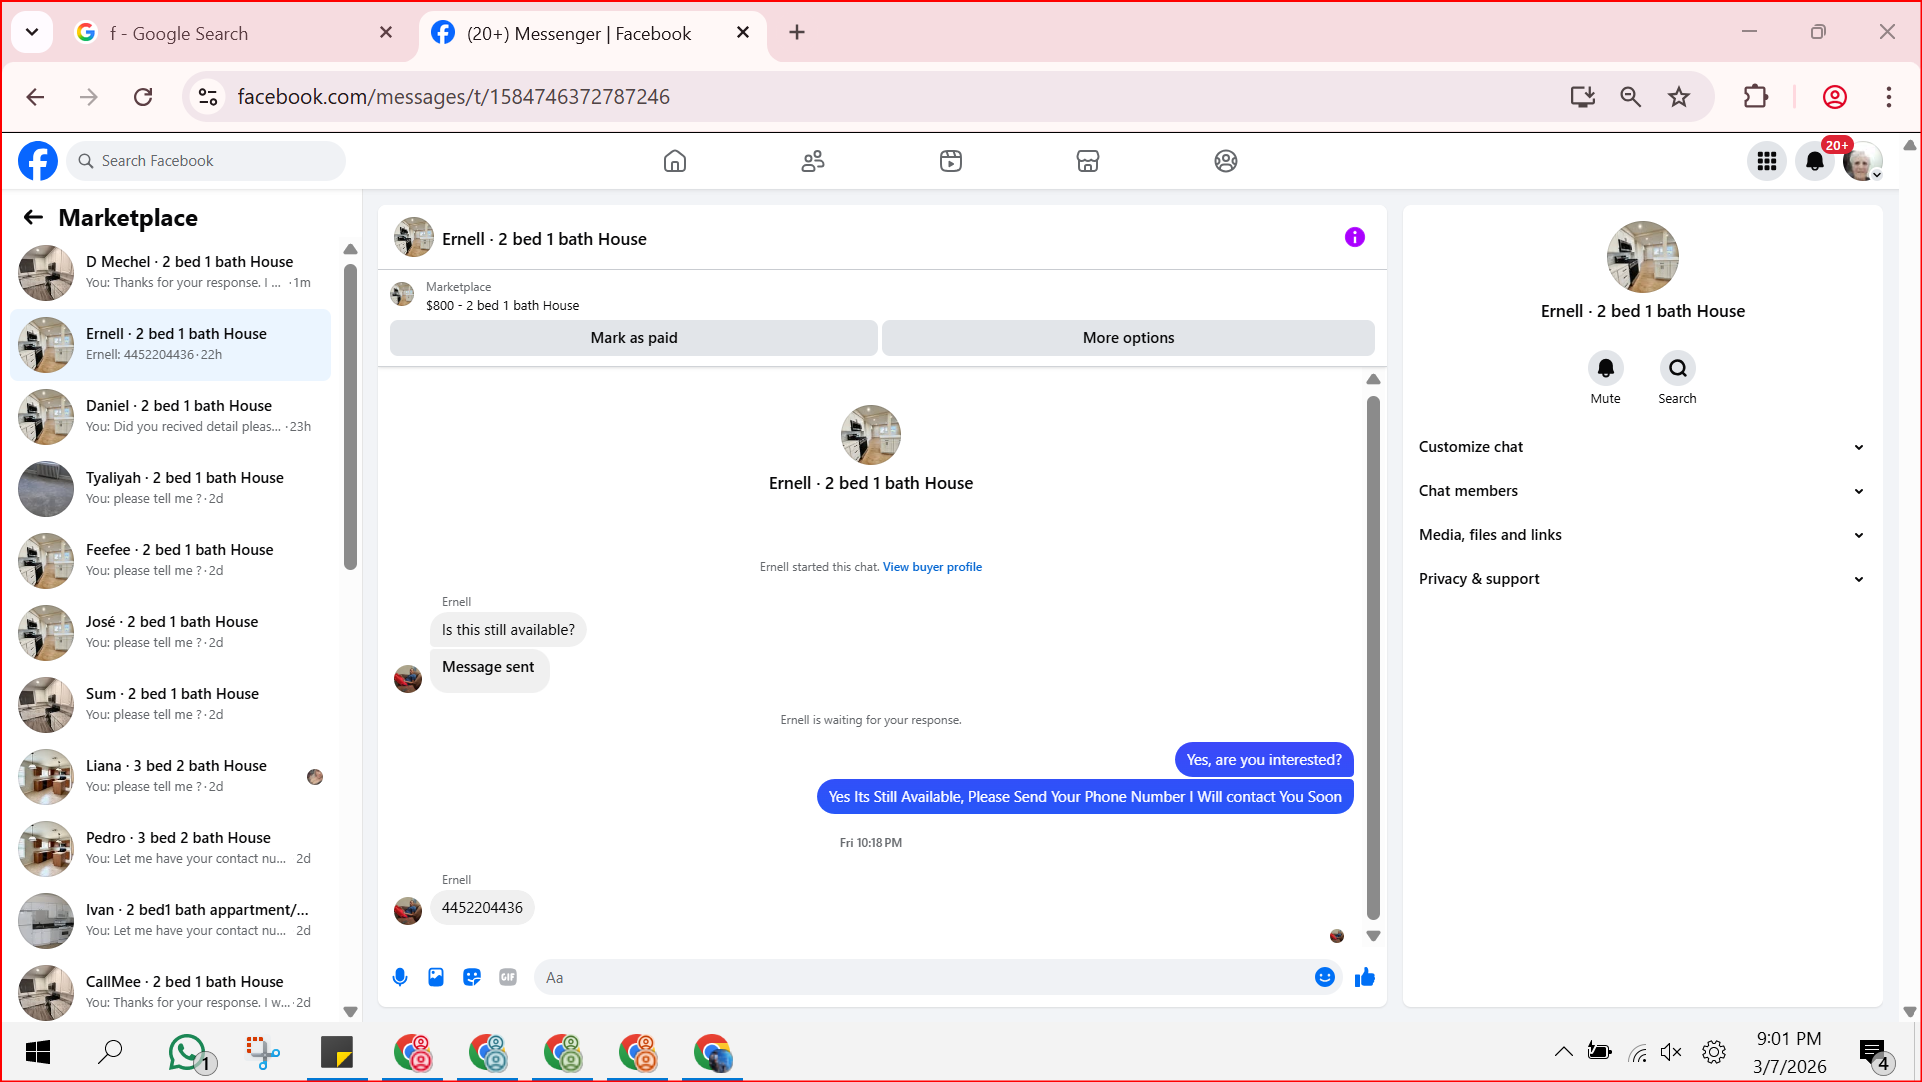This screenshot has width=1922, height=1082.
Task: Open Liana 3 bed 2 bath House chat
Action: tap(171, 776)
